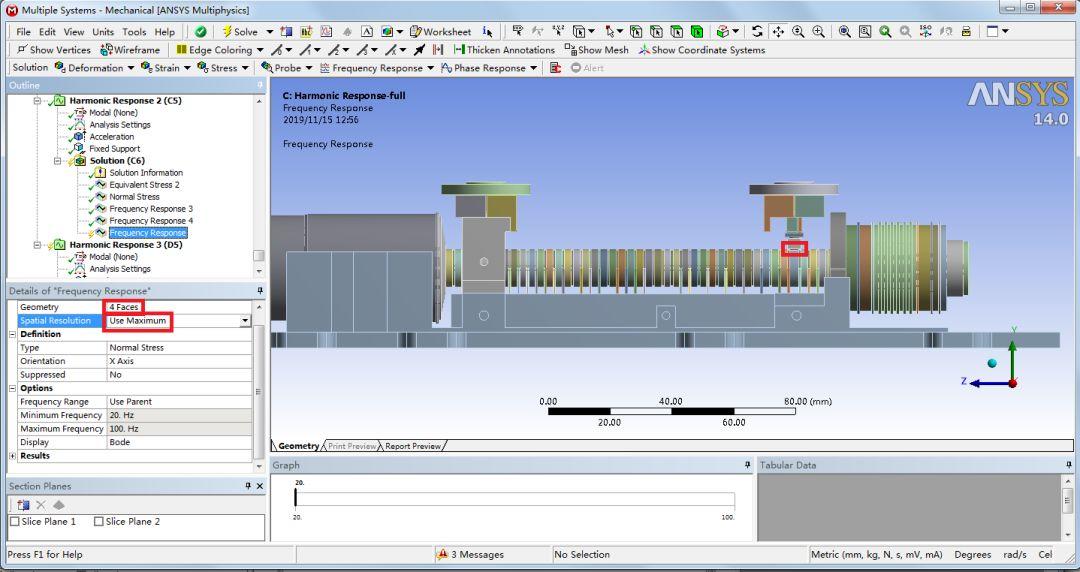
Task: Check the Slice Plane 1 checkbox
Action: [x=14, y=522]
